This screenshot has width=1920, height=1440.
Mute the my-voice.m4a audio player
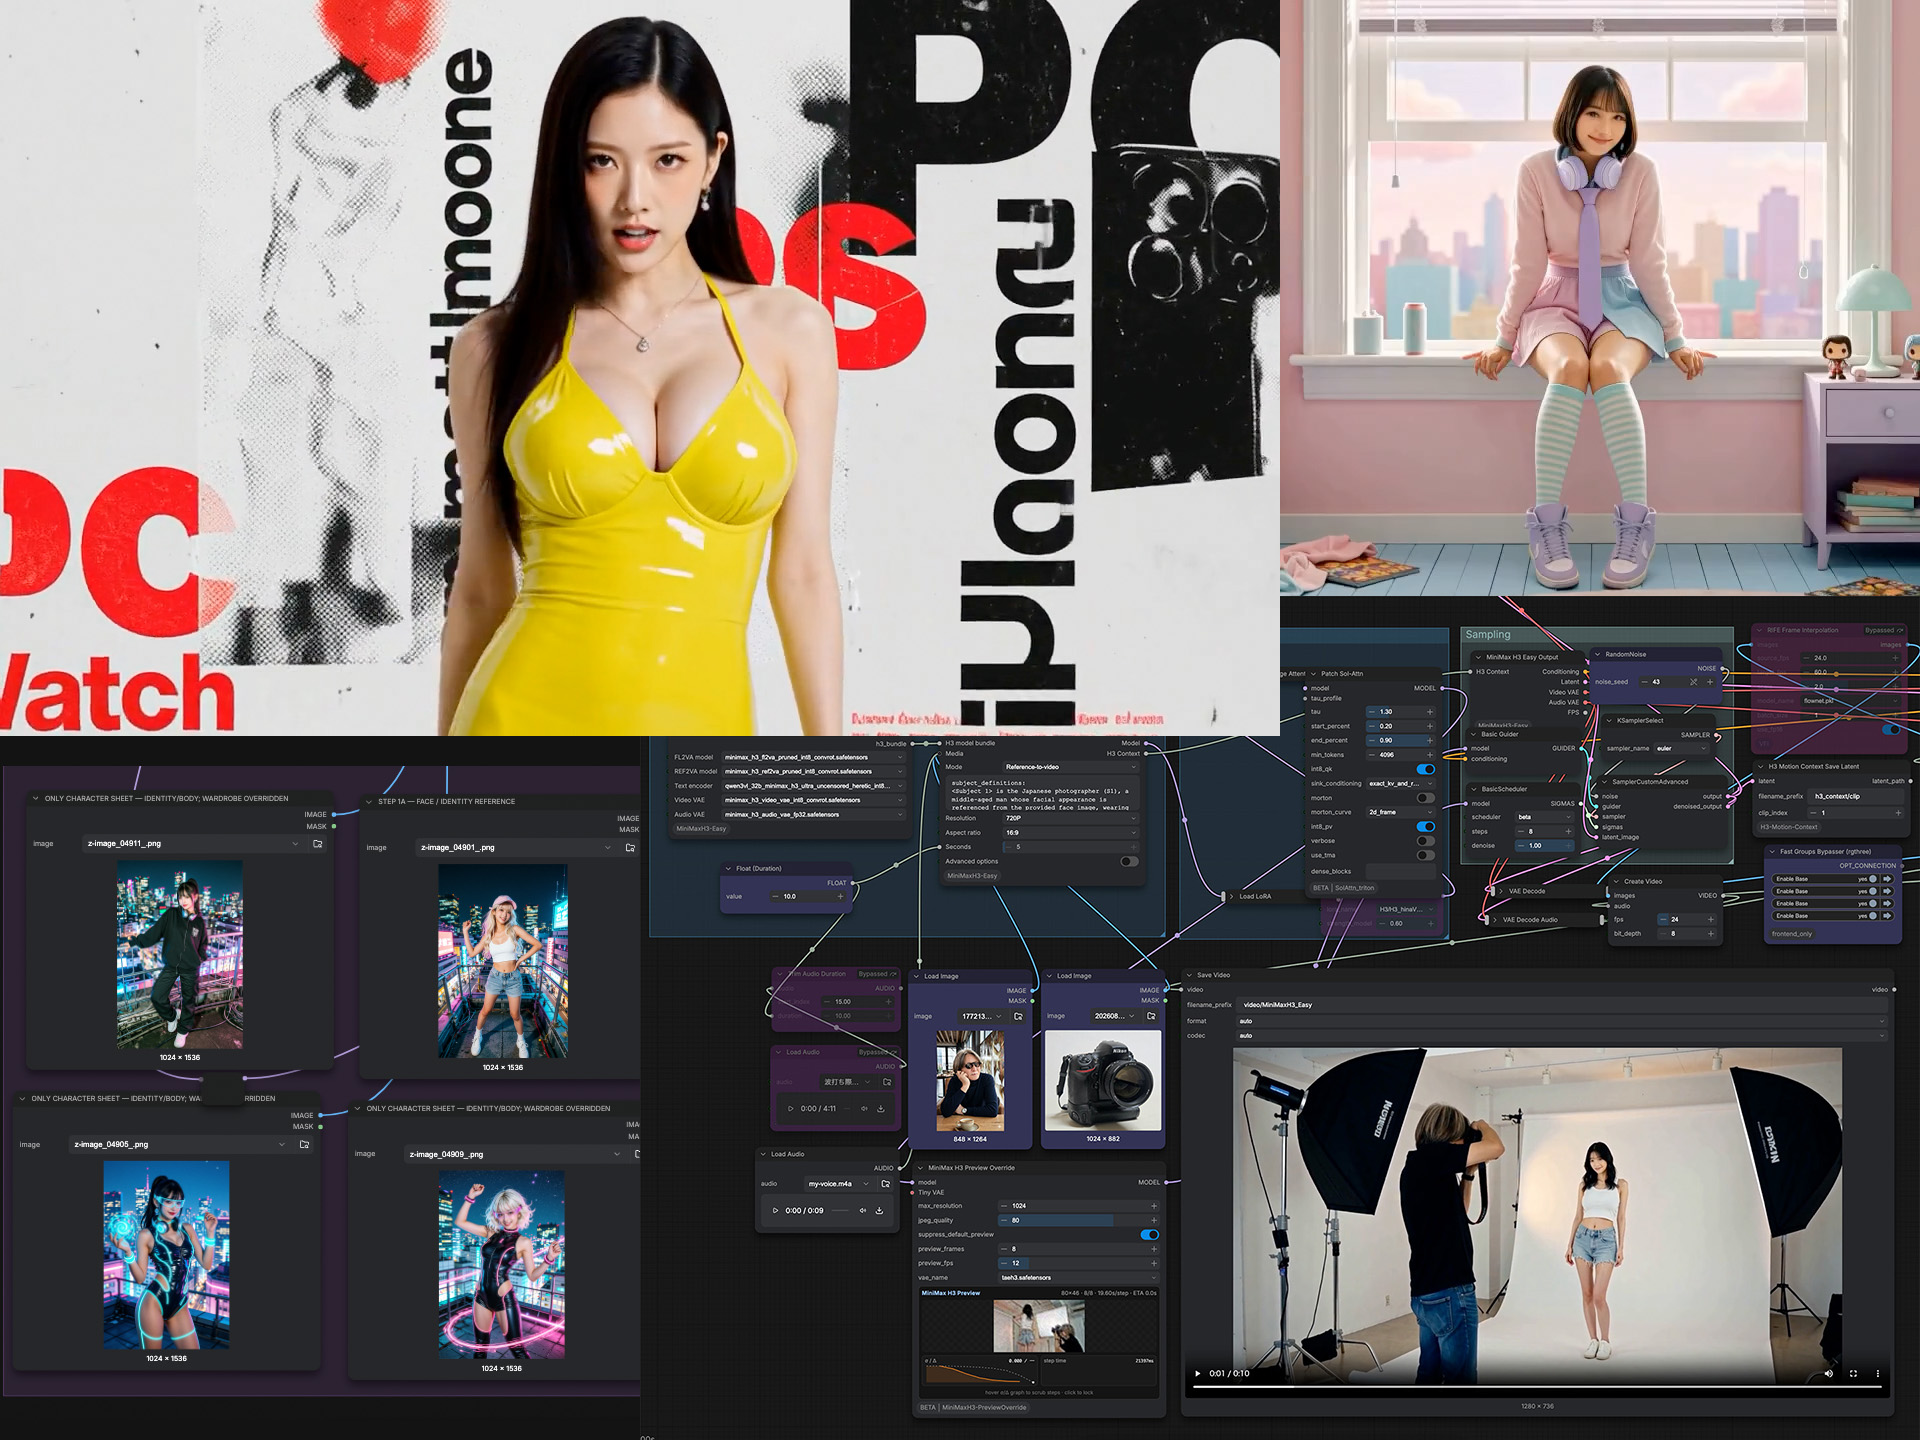[863, 1211]
